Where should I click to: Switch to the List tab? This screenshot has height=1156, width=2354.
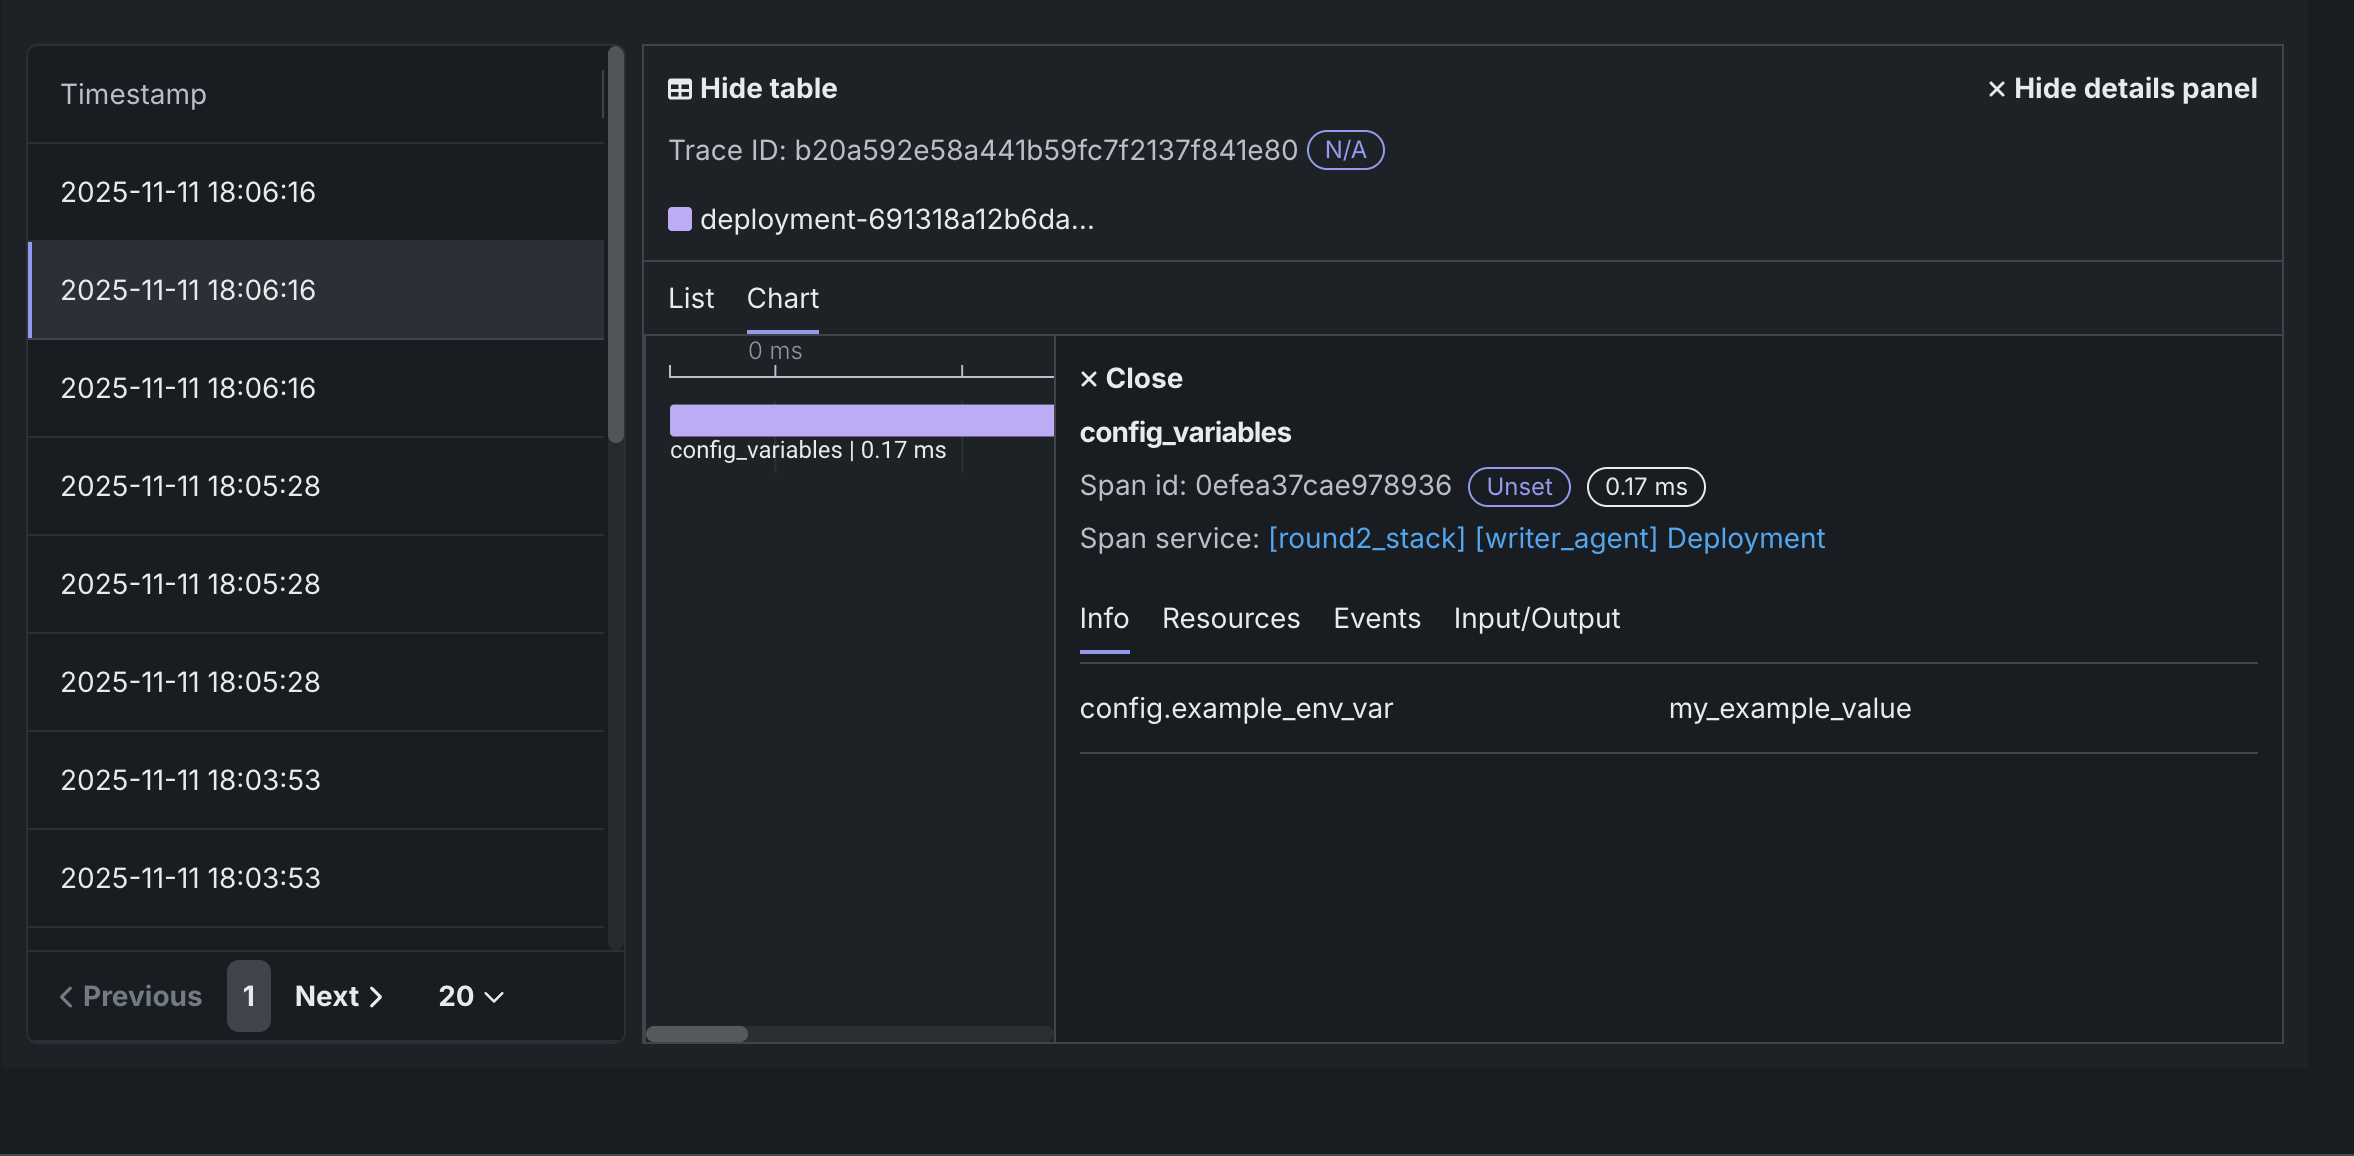[691, 298]
